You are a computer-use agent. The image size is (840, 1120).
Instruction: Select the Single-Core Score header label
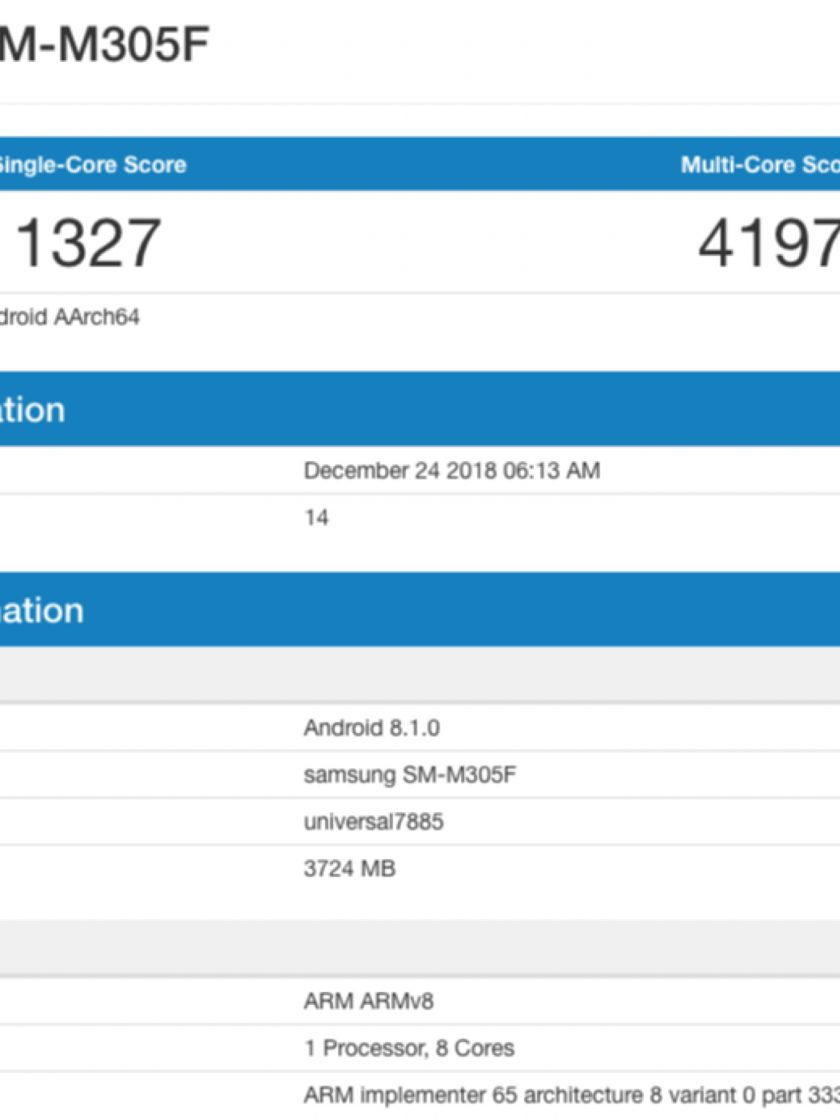92,165
